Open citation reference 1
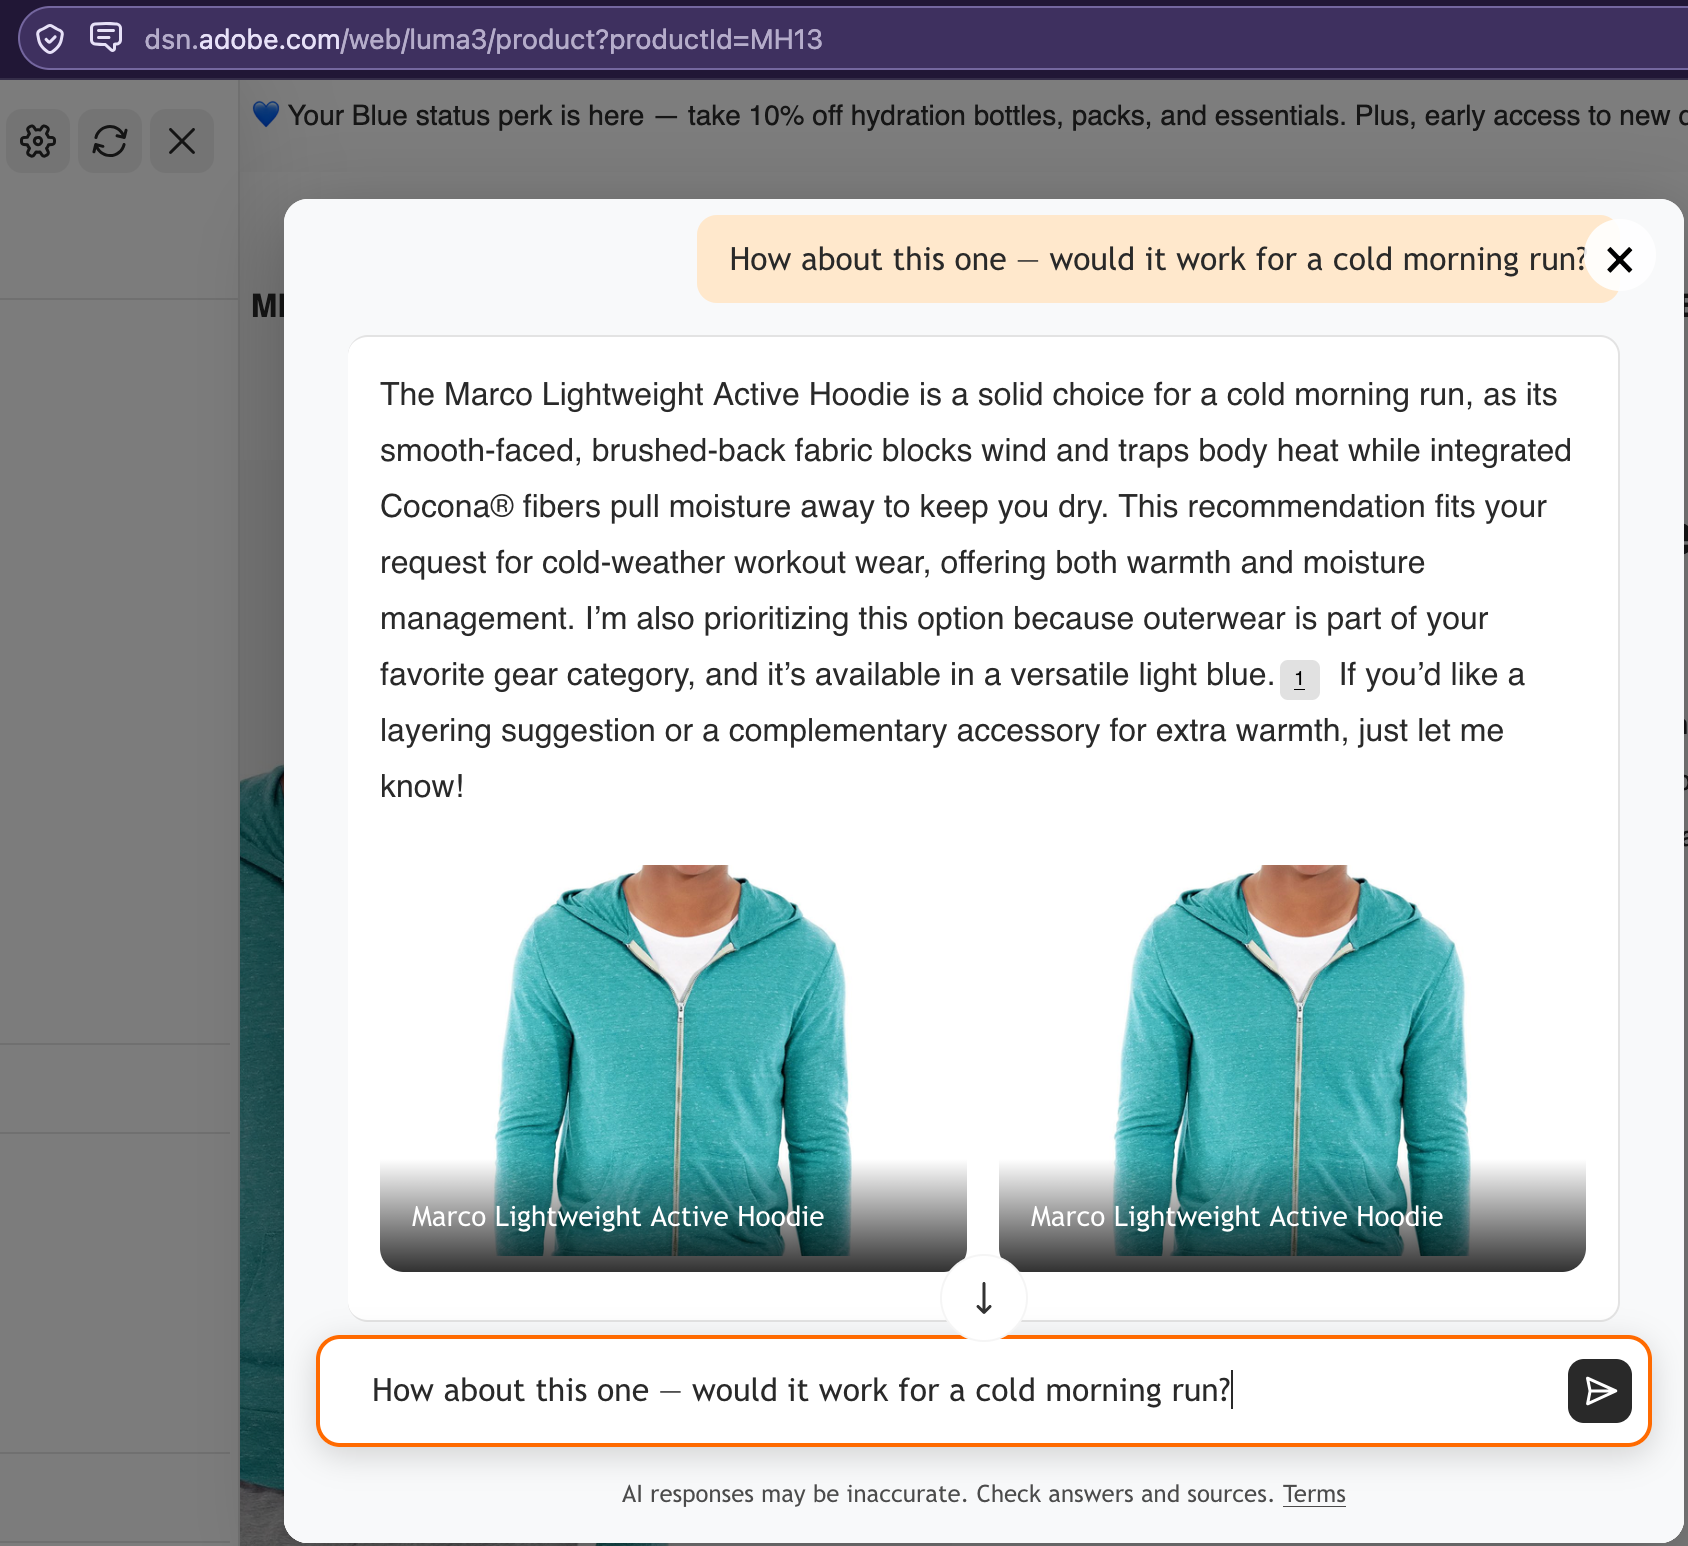 1299,679
